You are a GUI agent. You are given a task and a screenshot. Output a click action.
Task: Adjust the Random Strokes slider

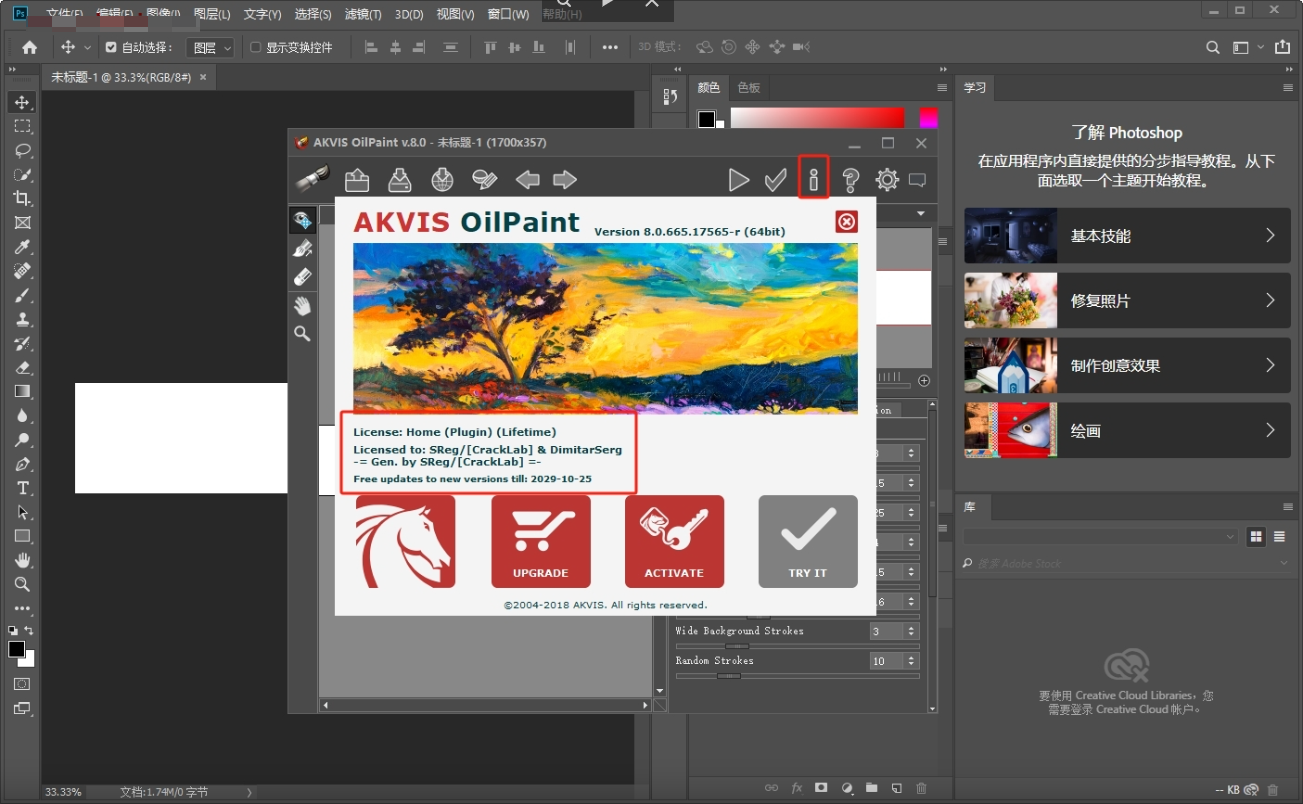(x=729, y=676)
